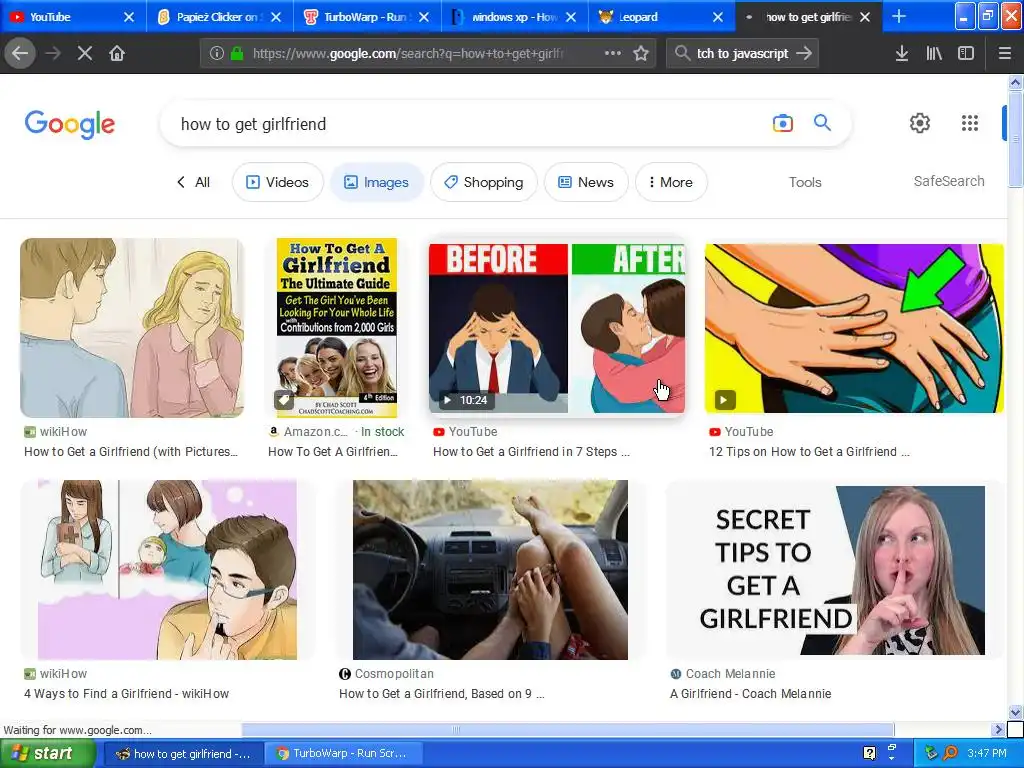
Task: Select the Videos search filter
Action: click(278, 182)
